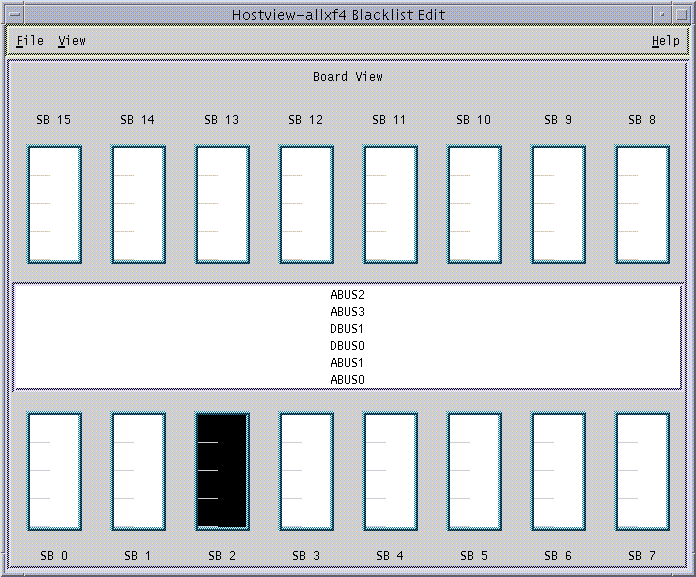Open the window menu button in title bar
This screenshot has height=577, width=696.
15,14
